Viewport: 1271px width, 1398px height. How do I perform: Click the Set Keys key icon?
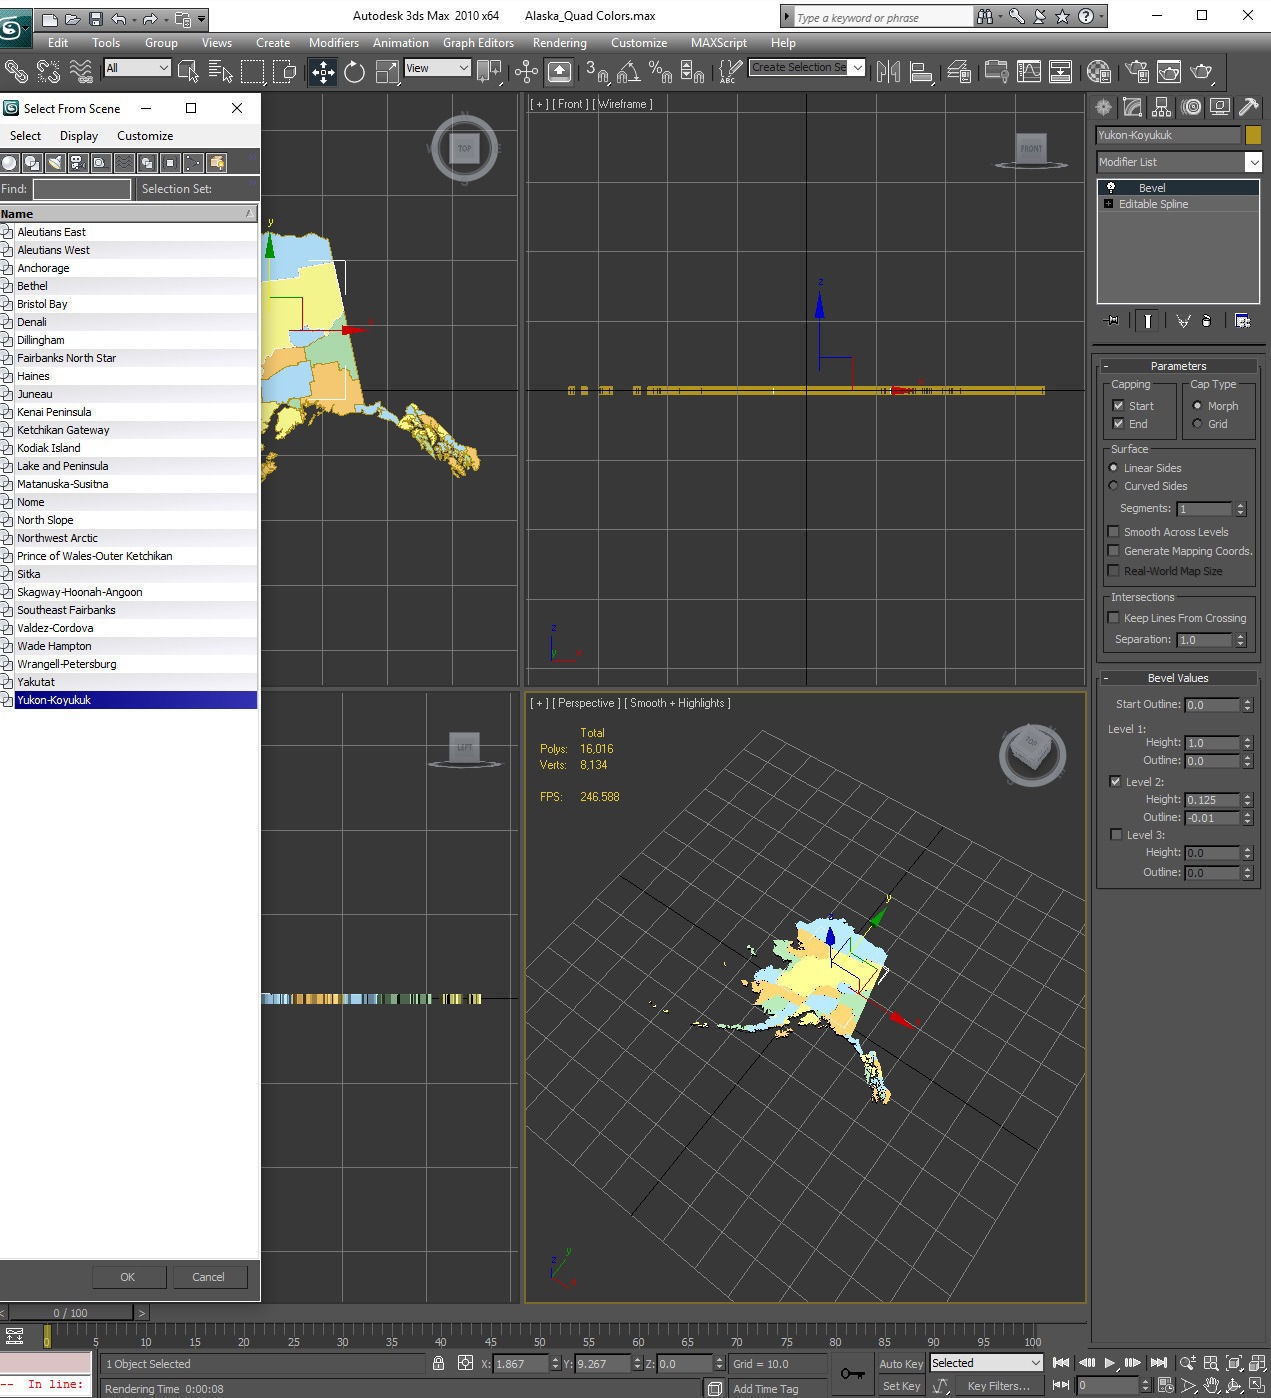[852, 1373]
